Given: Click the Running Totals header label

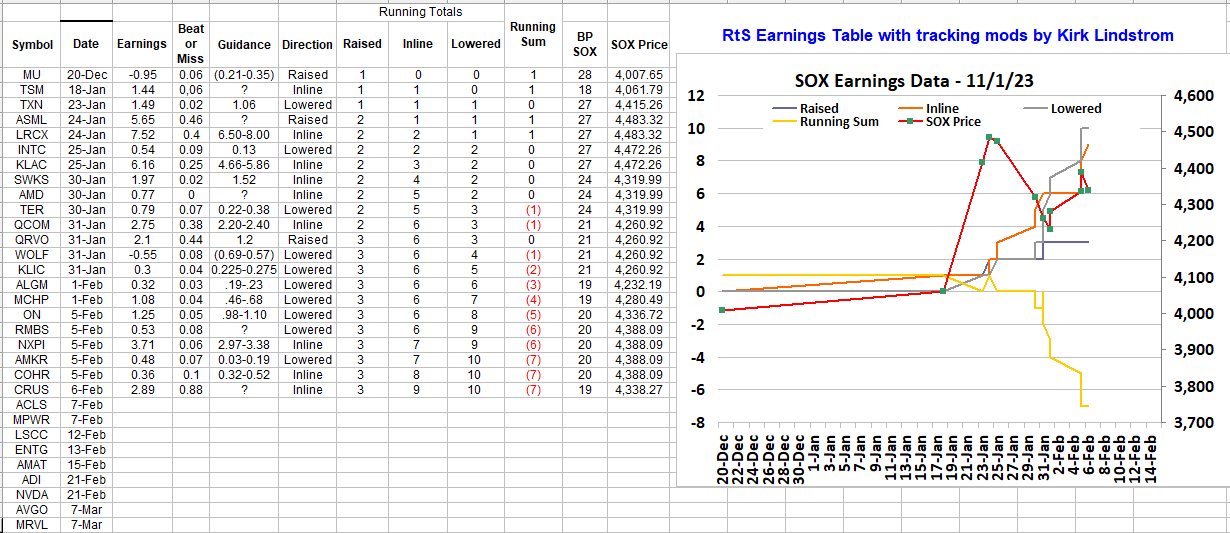Looking at the screenshot, I should coord(420,12).
